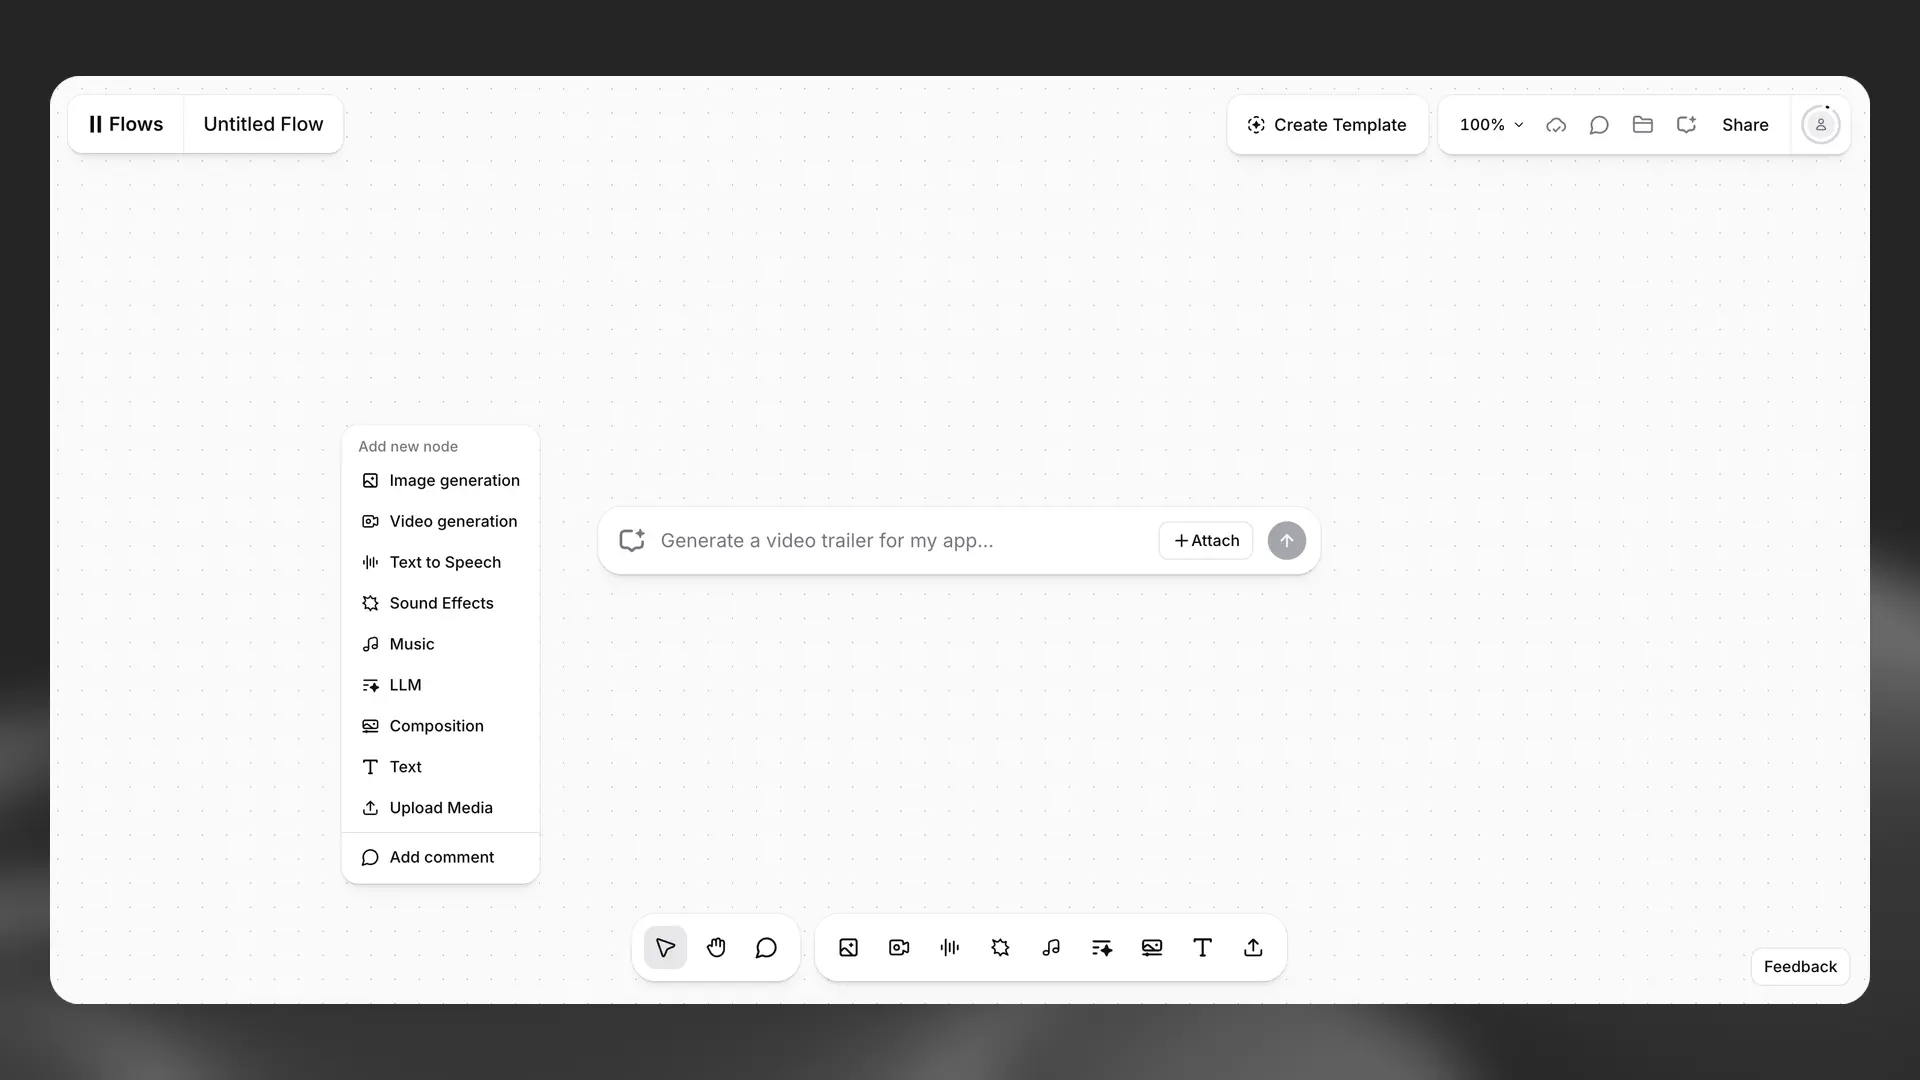Screen dimensions: 1920x1080
Task: Pick Music from the node menu
Action: [440, 645]
